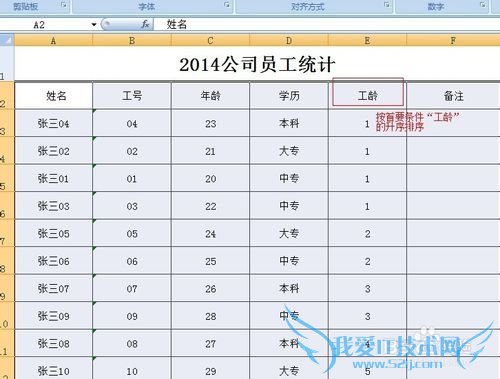Click the cell 张三05
Viewport: 500px width, 379px height.
[x=53, y=233]
